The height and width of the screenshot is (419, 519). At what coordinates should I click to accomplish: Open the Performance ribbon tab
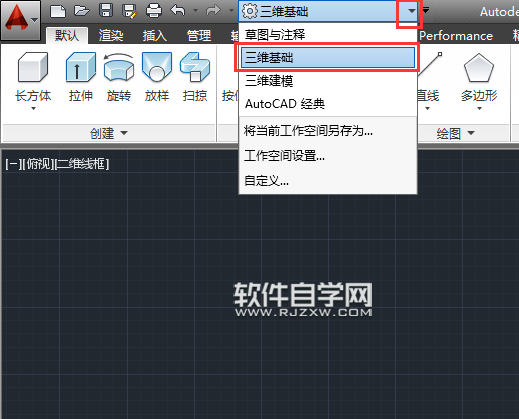pyautogui.click(x=456, y=36)
